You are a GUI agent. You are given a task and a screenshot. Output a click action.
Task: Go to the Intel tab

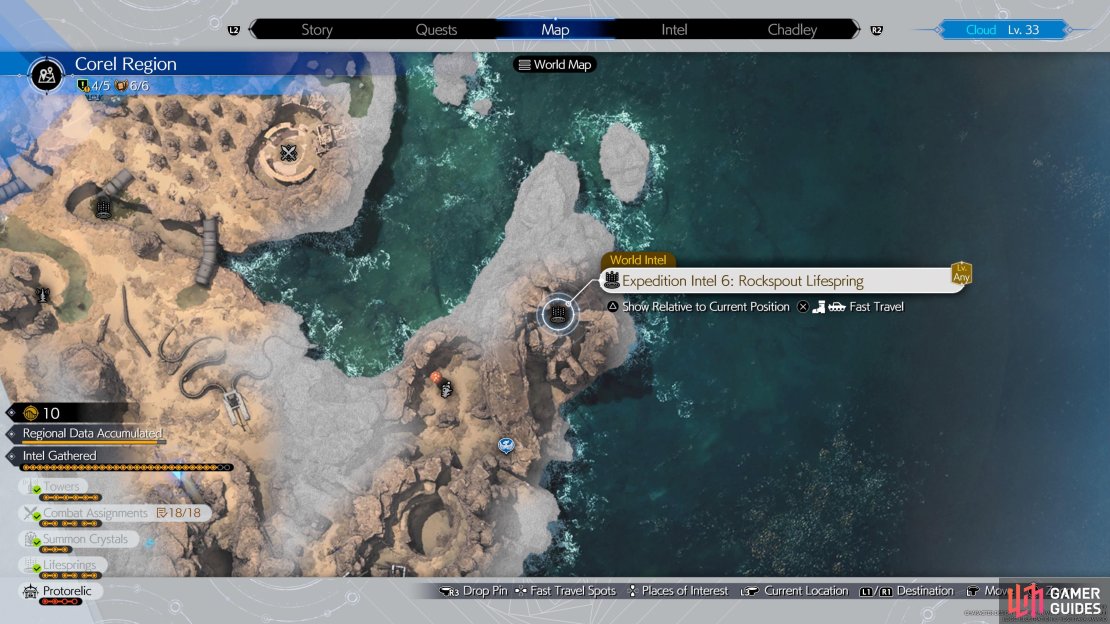(x=674, y=30)
